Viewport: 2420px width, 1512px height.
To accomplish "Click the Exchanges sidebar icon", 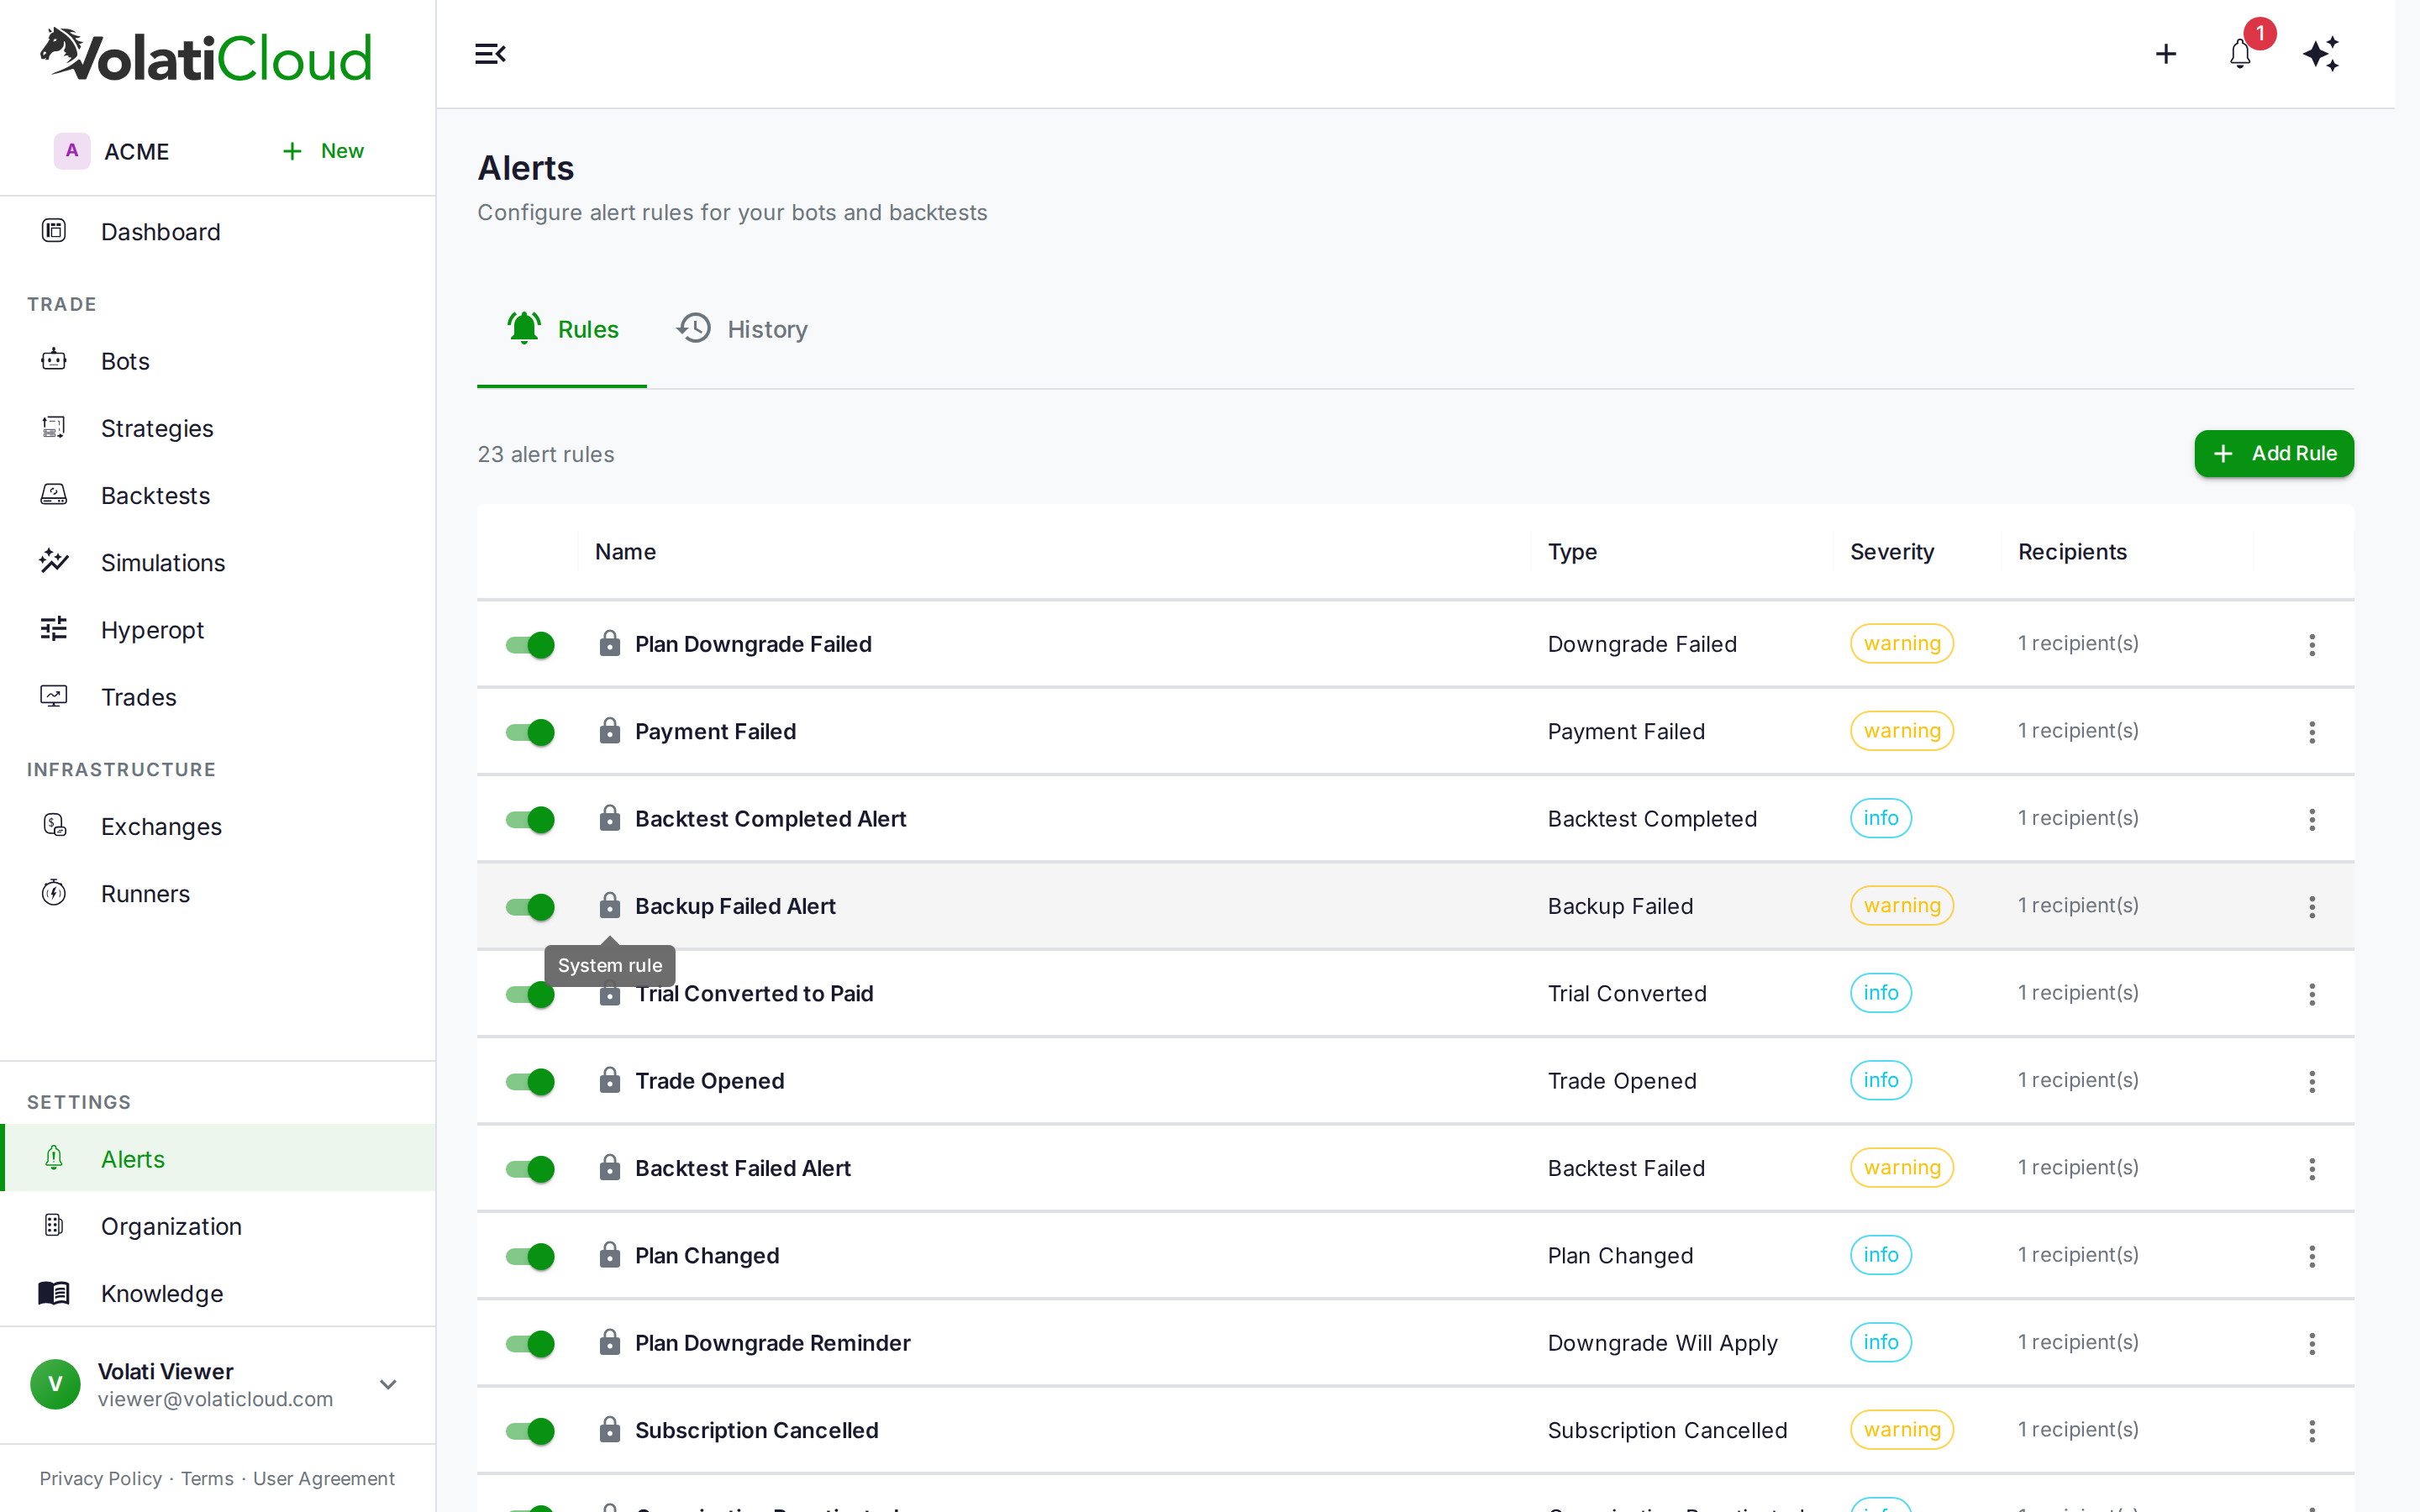I will pyautogui.click(x=54, y=825).
